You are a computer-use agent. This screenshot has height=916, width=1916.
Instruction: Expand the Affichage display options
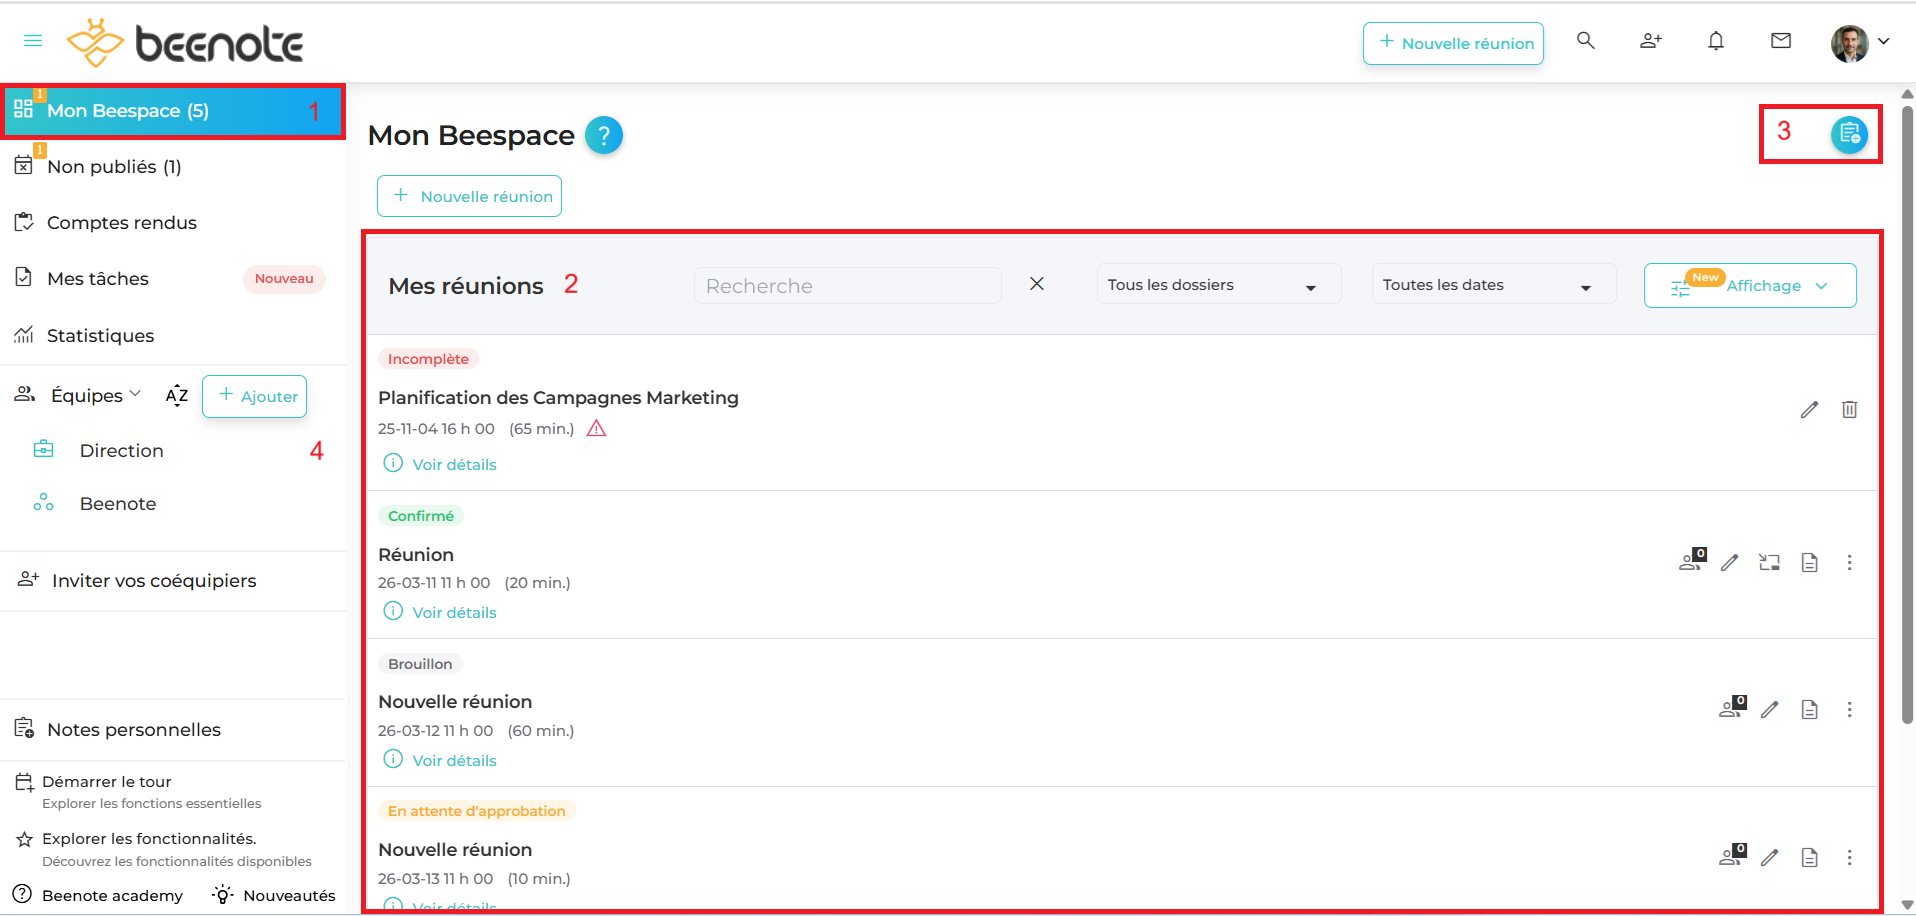click(x=1750, y=286)
